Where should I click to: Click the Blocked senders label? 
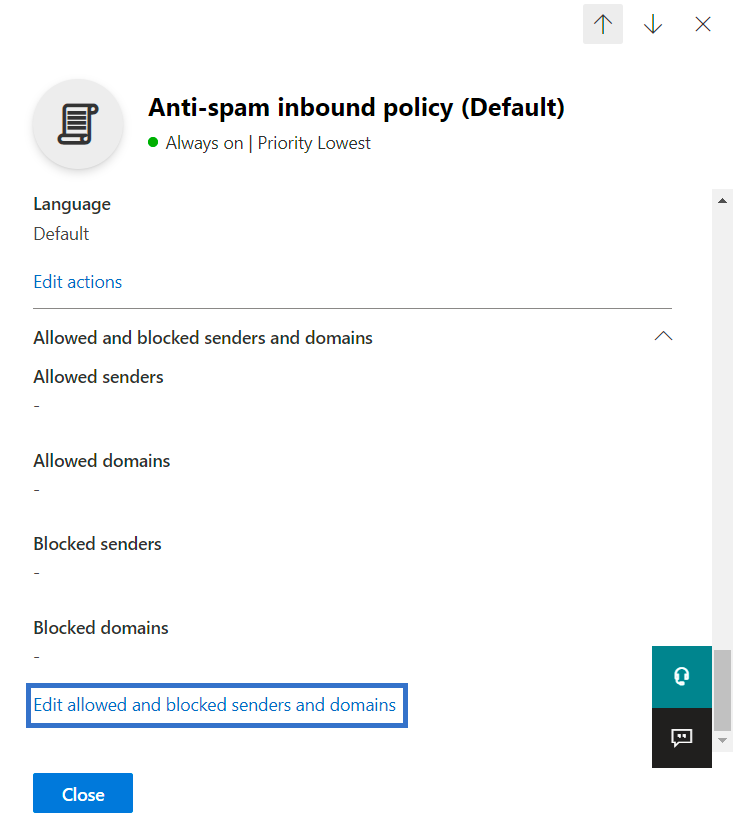(97, 543)
